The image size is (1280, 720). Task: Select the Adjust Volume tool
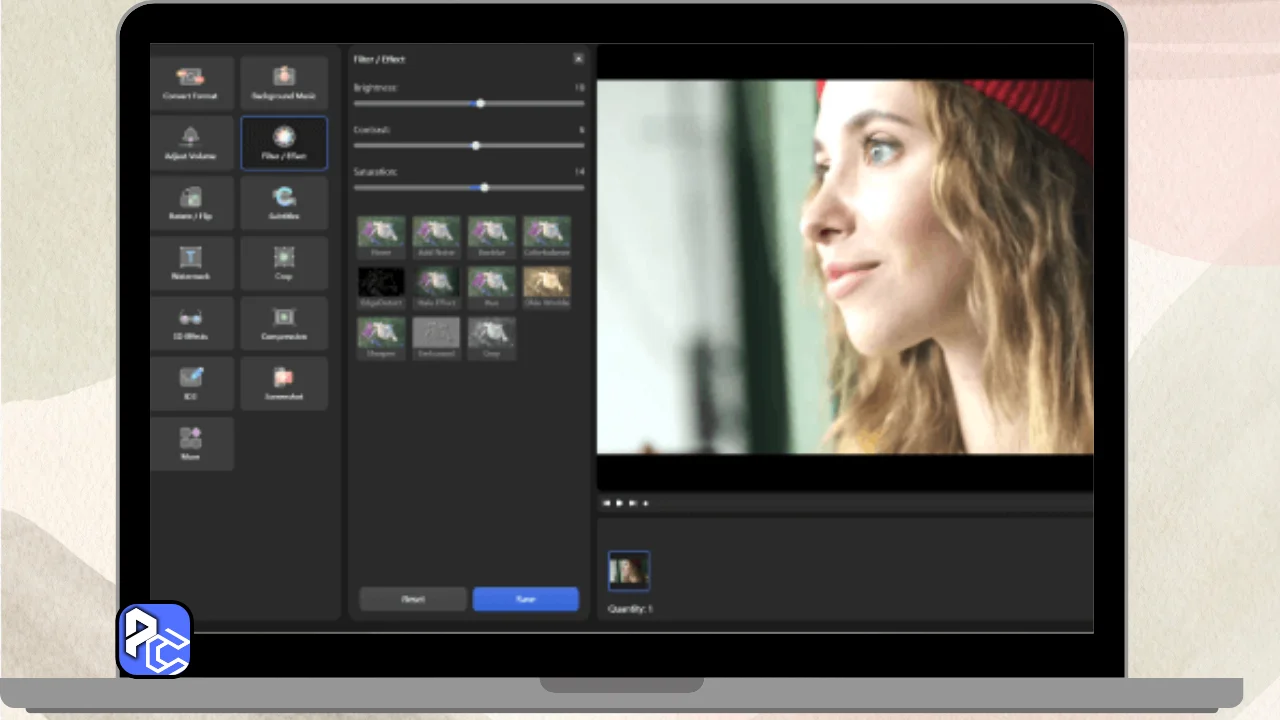191,143
